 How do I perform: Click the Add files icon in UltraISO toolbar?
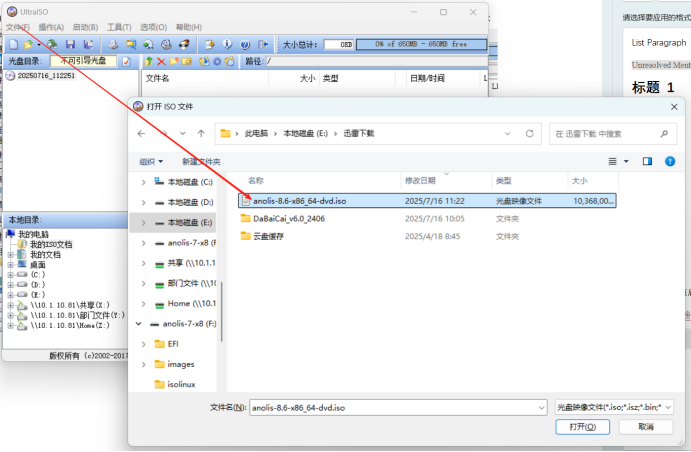click(x=210, y=44)
